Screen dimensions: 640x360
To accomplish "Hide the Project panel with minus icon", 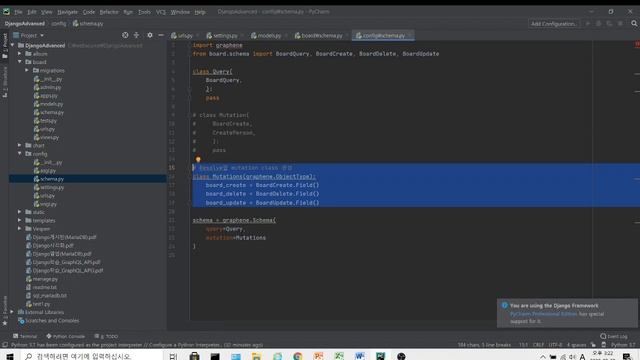I will [x=161, y=36].
